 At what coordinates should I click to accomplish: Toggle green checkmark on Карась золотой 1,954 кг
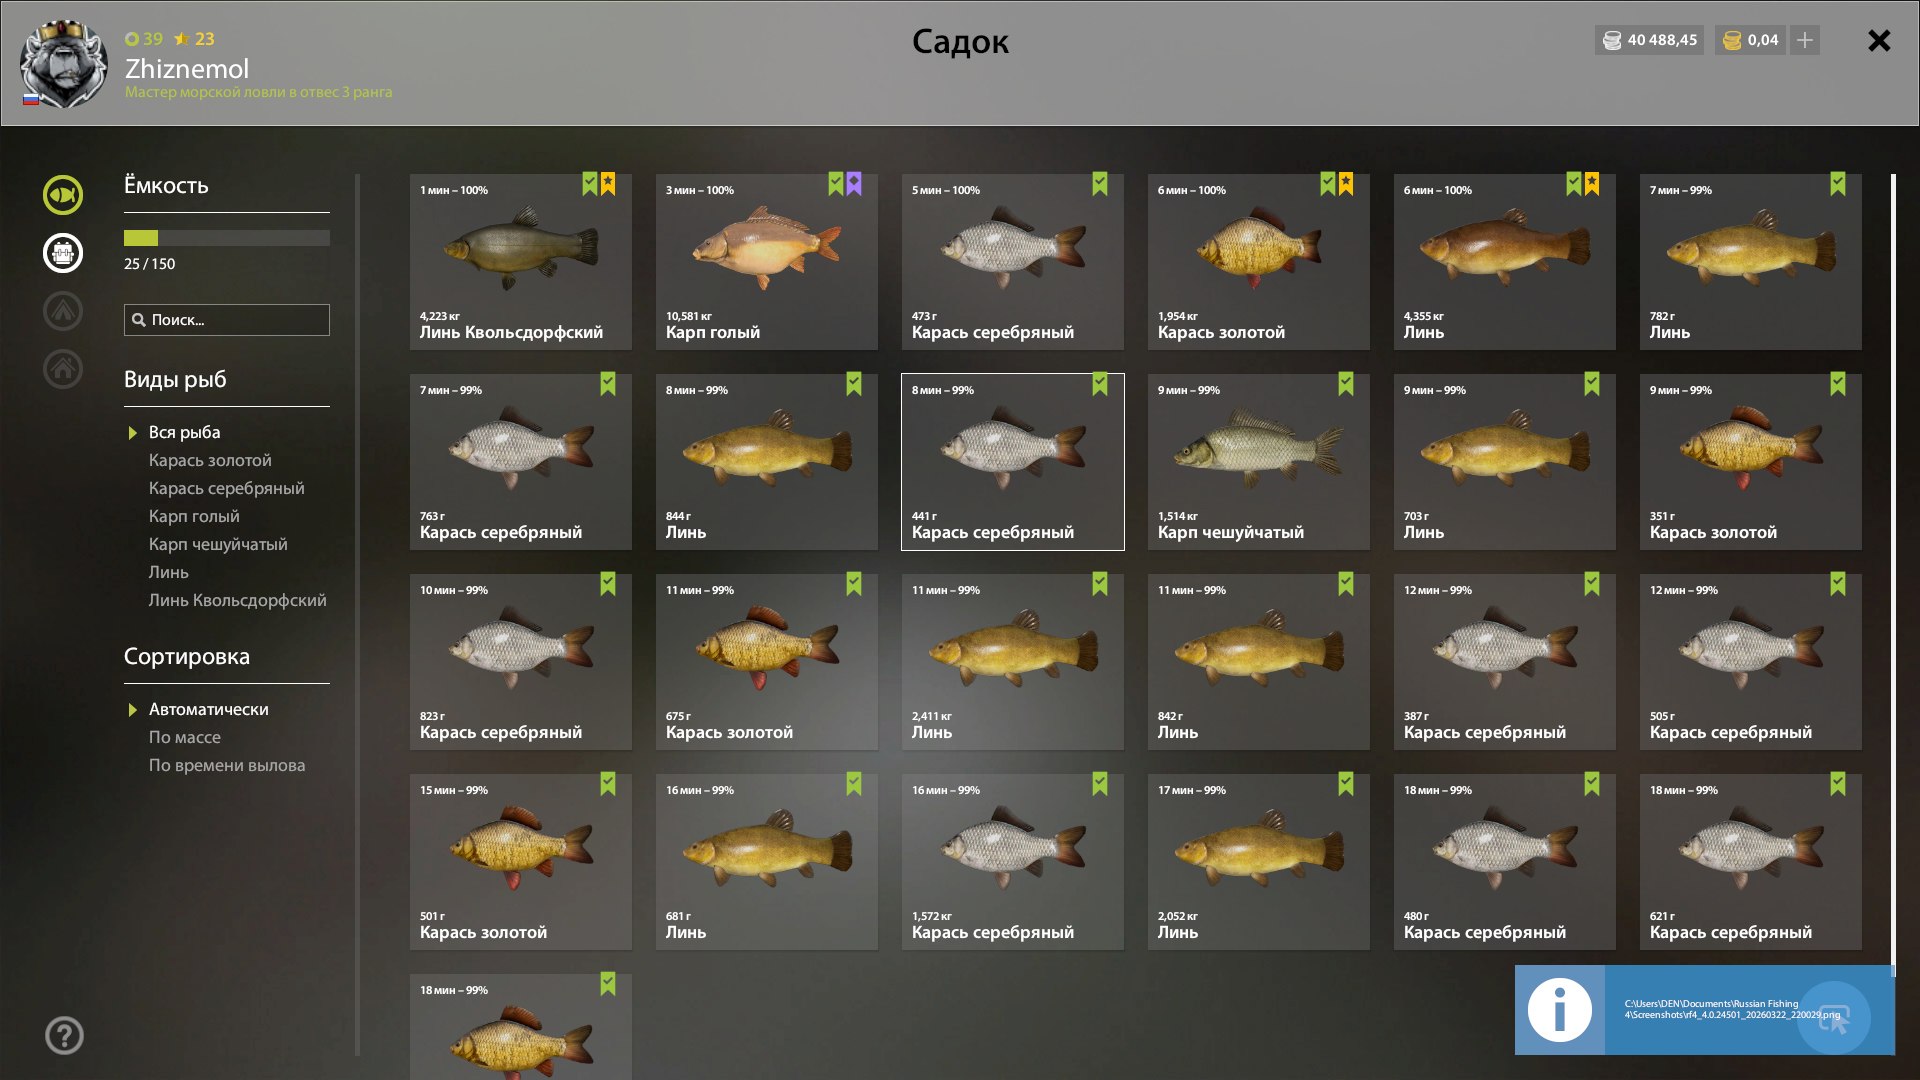pos(1328,184)
